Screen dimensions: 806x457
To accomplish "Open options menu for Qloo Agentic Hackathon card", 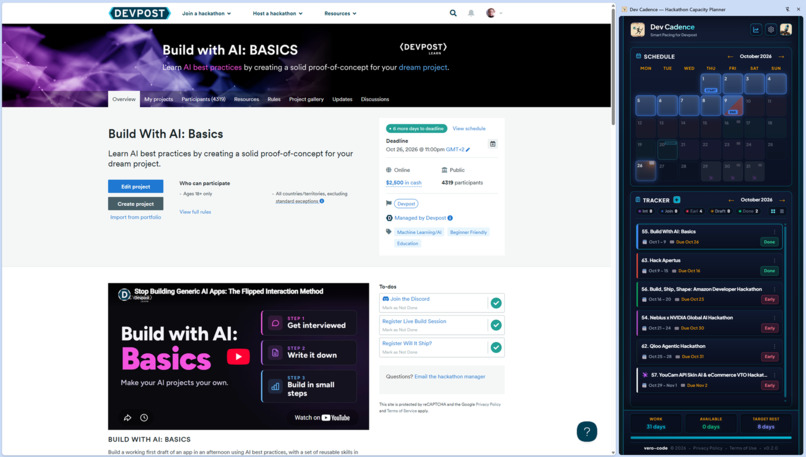I will click(x=774, y=346).
